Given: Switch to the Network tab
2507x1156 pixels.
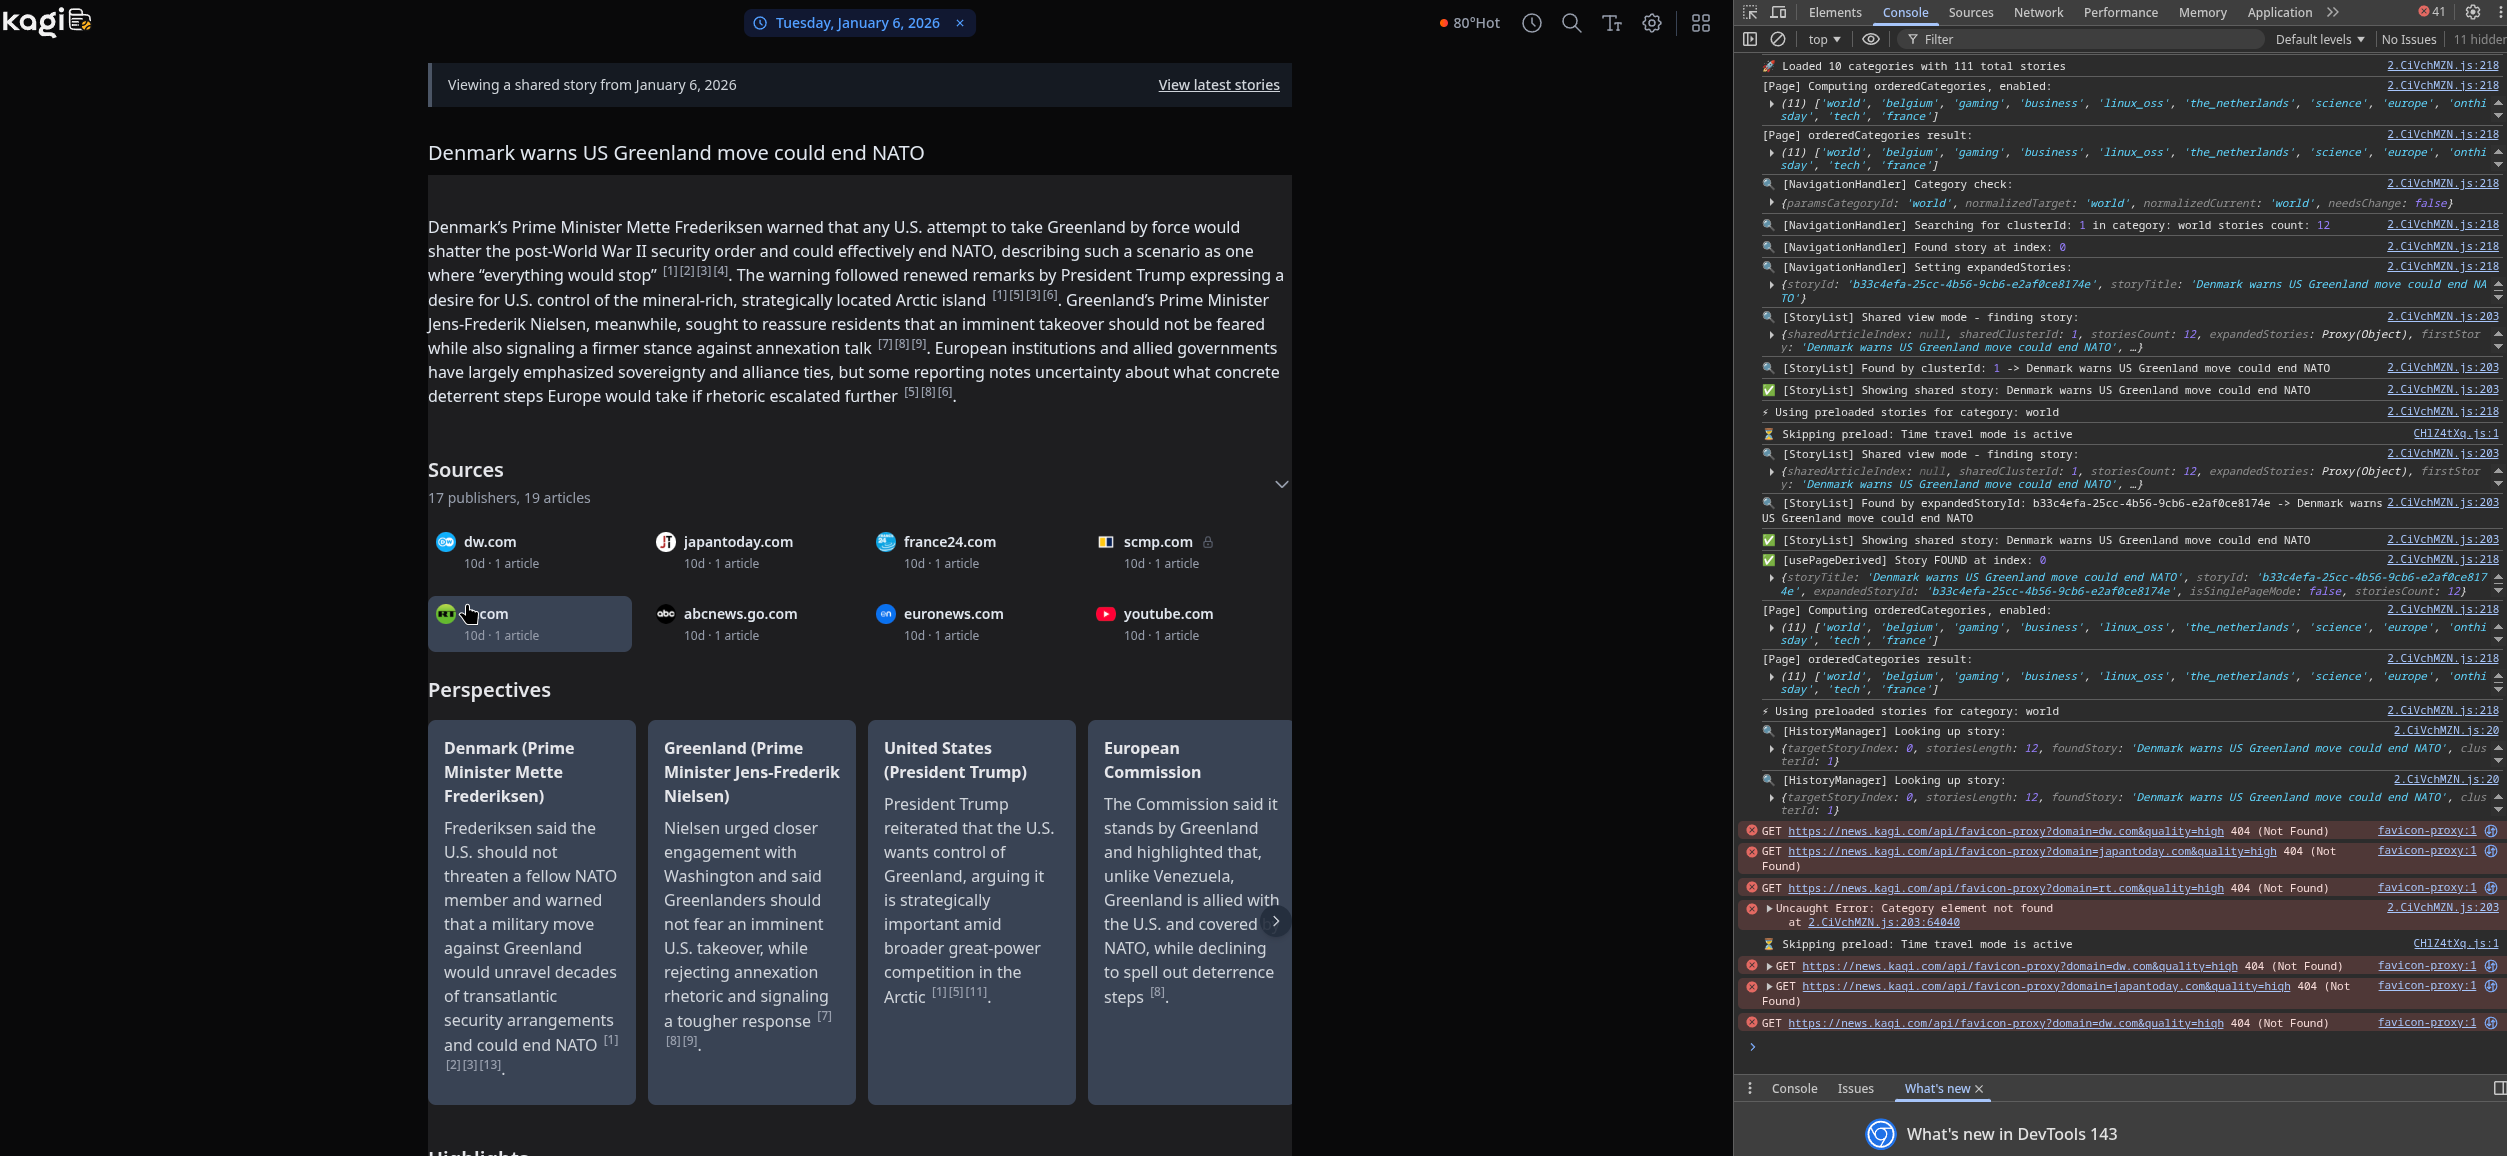Looking at the screenshot, I should point(2037,13).
